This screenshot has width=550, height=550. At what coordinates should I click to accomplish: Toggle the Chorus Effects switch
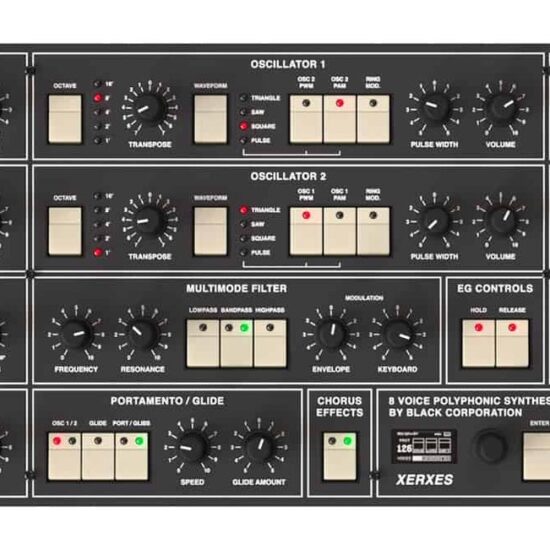pos(340,456)
